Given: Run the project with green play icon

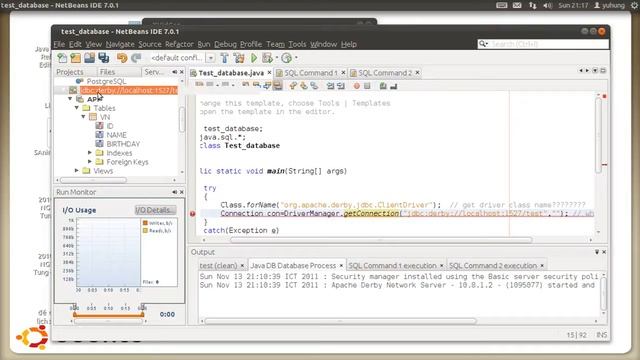Looking at the screenshot, I should [x=254, y=58].
